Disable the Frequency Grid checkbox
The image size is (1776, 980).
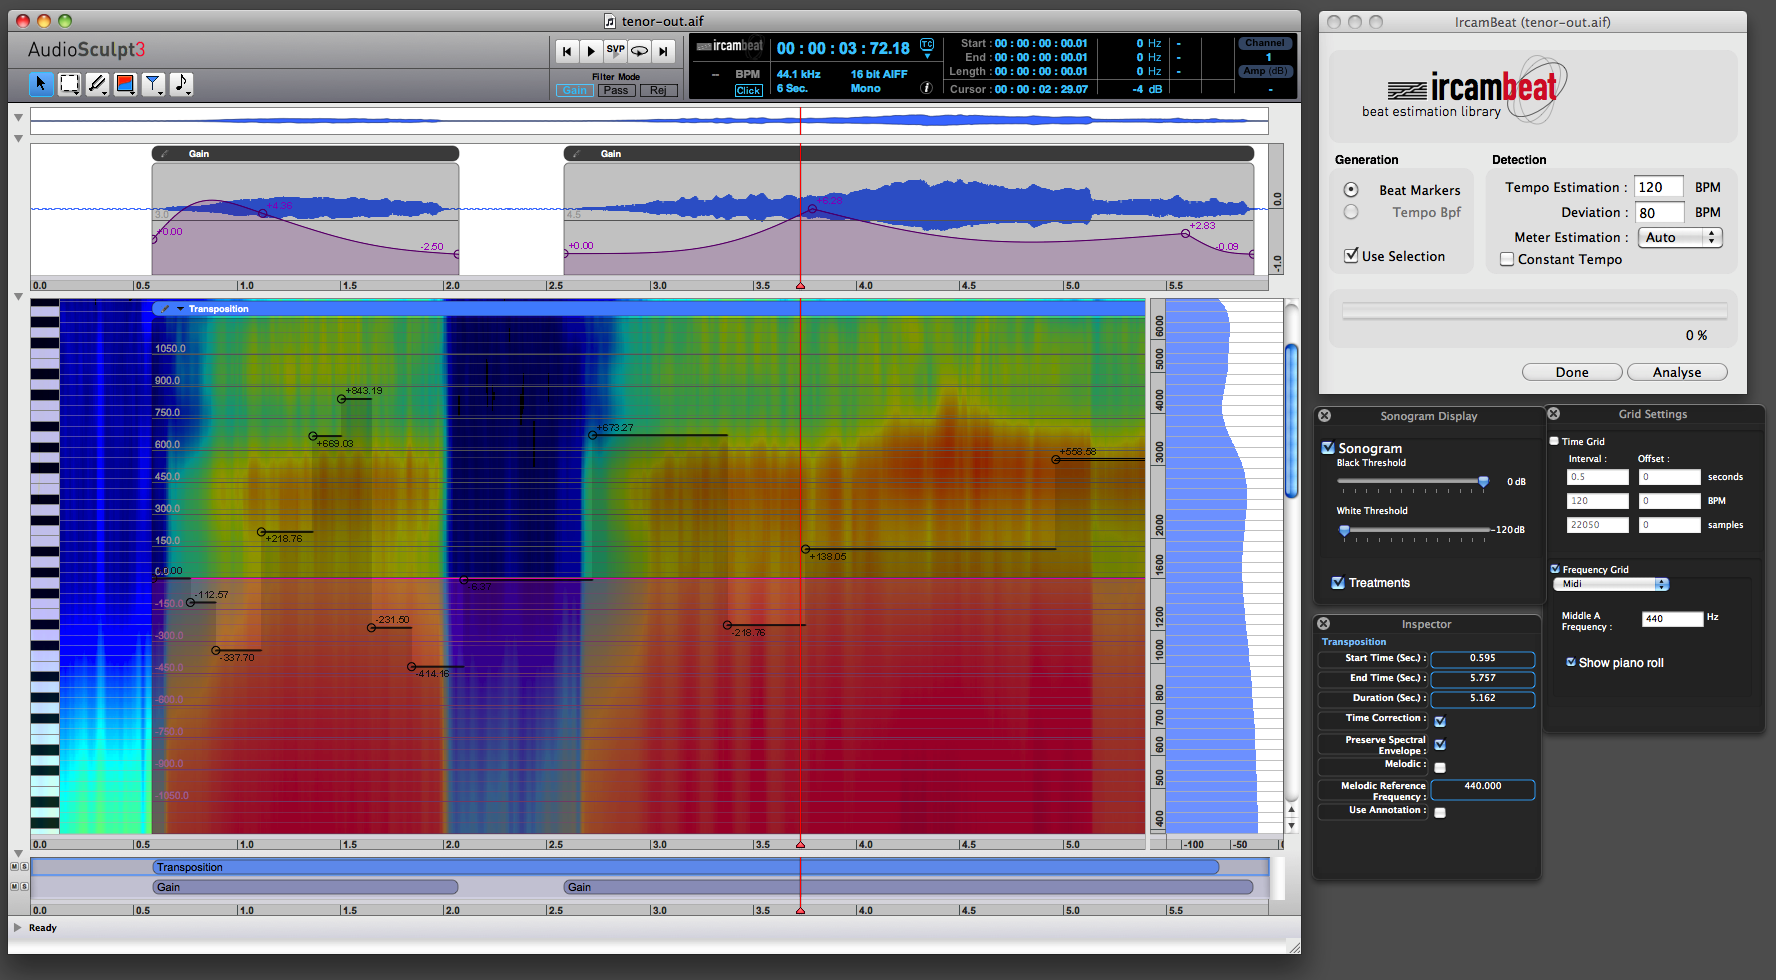pyautogui.click(x=1555, y=569)
